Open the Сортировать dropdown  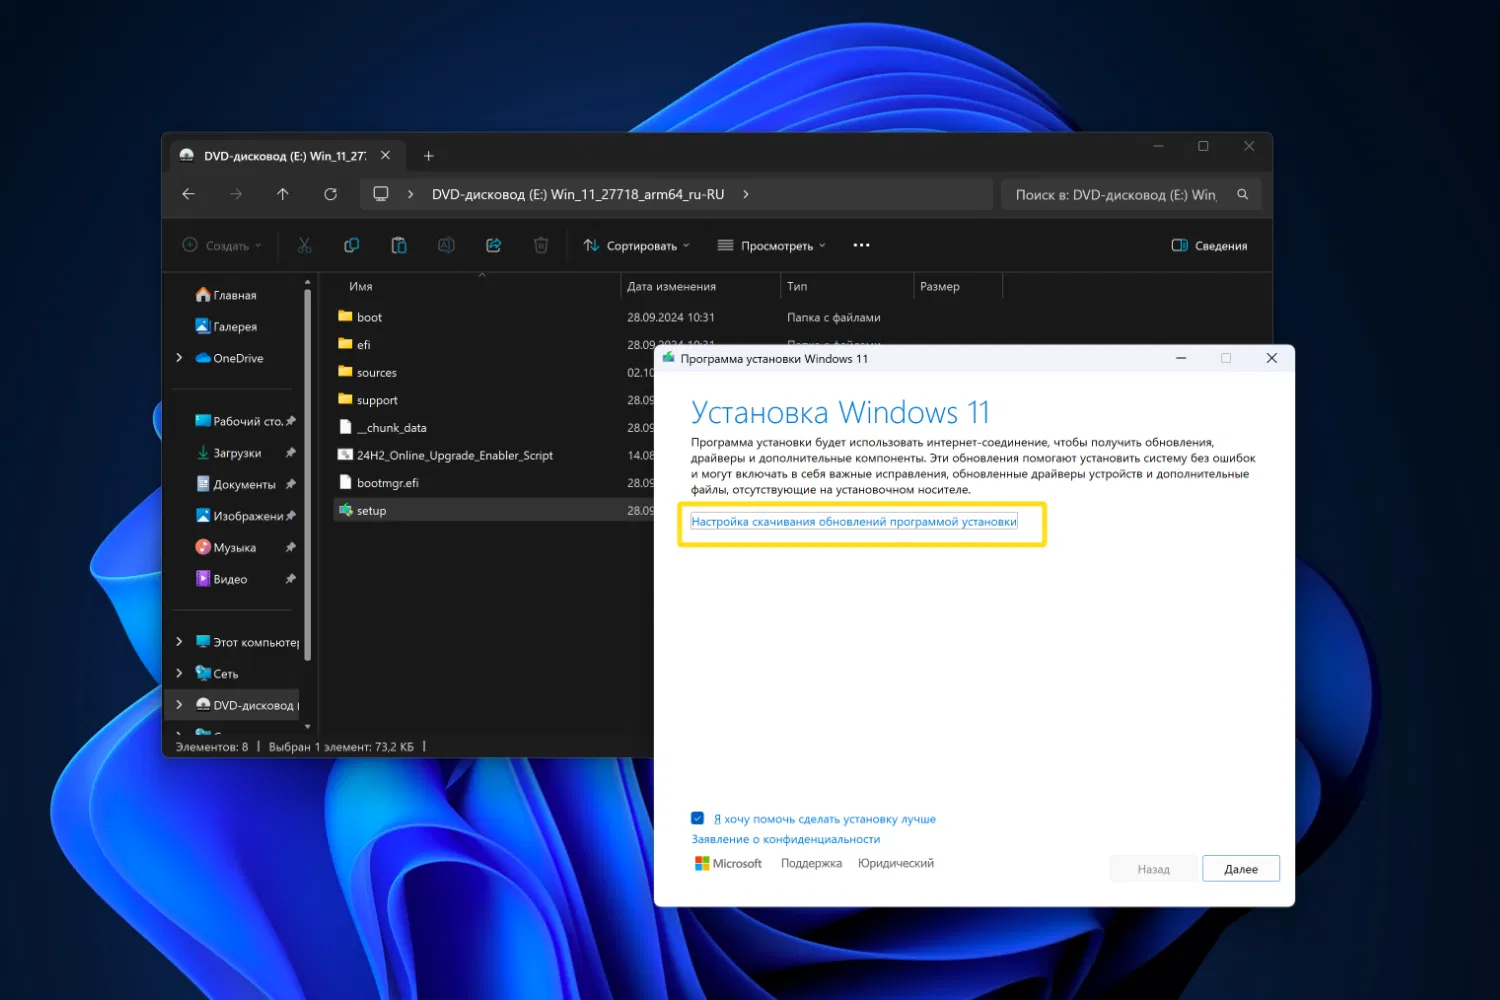637,246
